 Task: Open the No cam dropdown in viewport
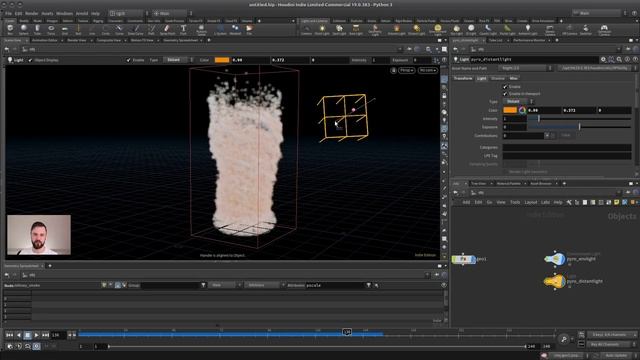427,71
